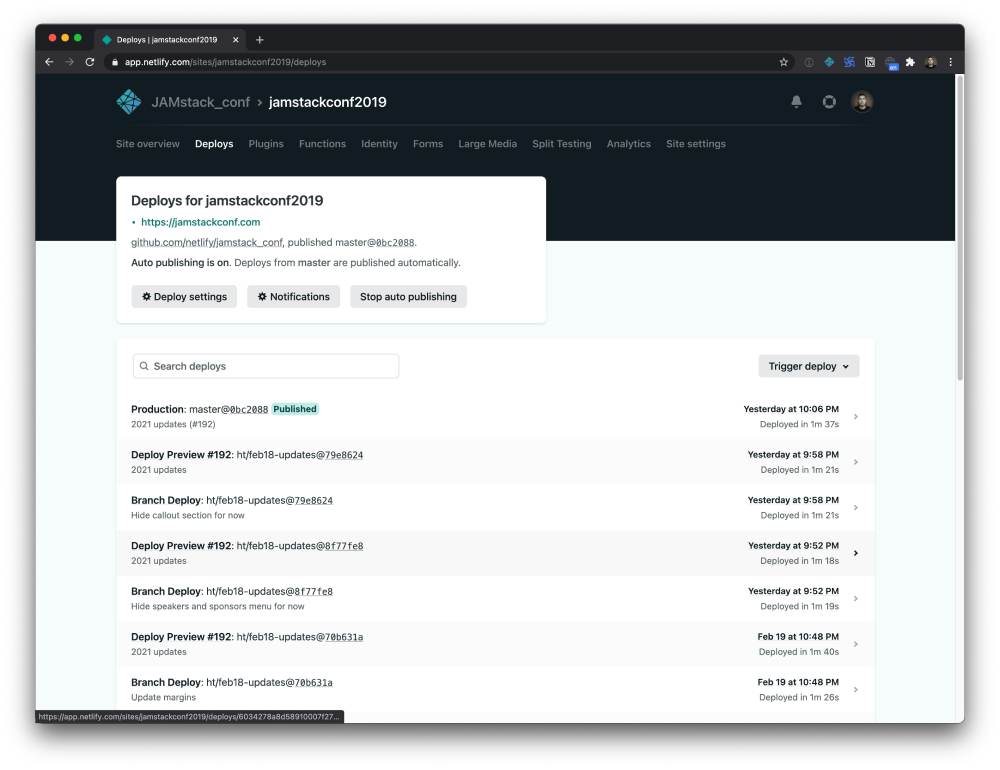Image resolution: width=1000 pixels, height=770 pixels.
Task: Open the Split Testing tab
Action: tap(561, 143)
